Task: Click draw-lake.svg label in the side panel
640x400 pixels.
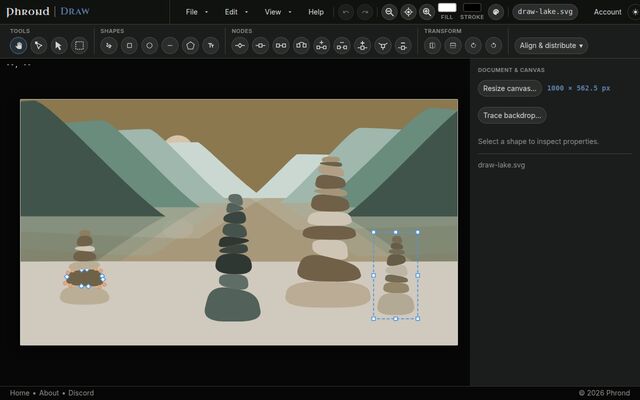Action: (501, 165)
